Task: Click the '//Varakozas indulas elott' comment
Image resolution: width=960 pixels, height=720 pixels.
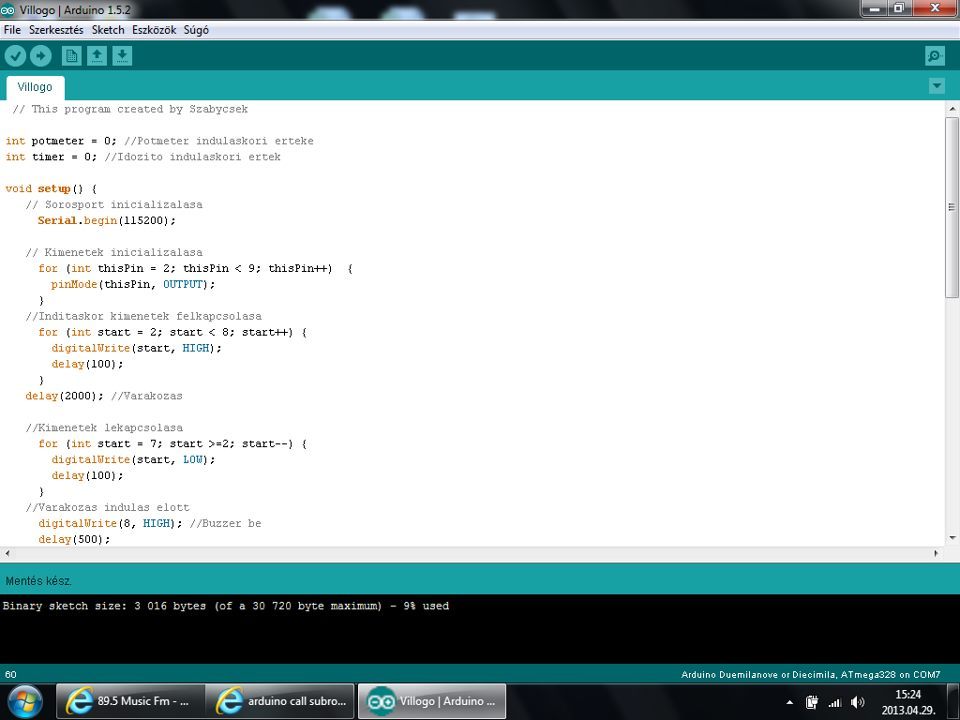Action: point(107,507)
